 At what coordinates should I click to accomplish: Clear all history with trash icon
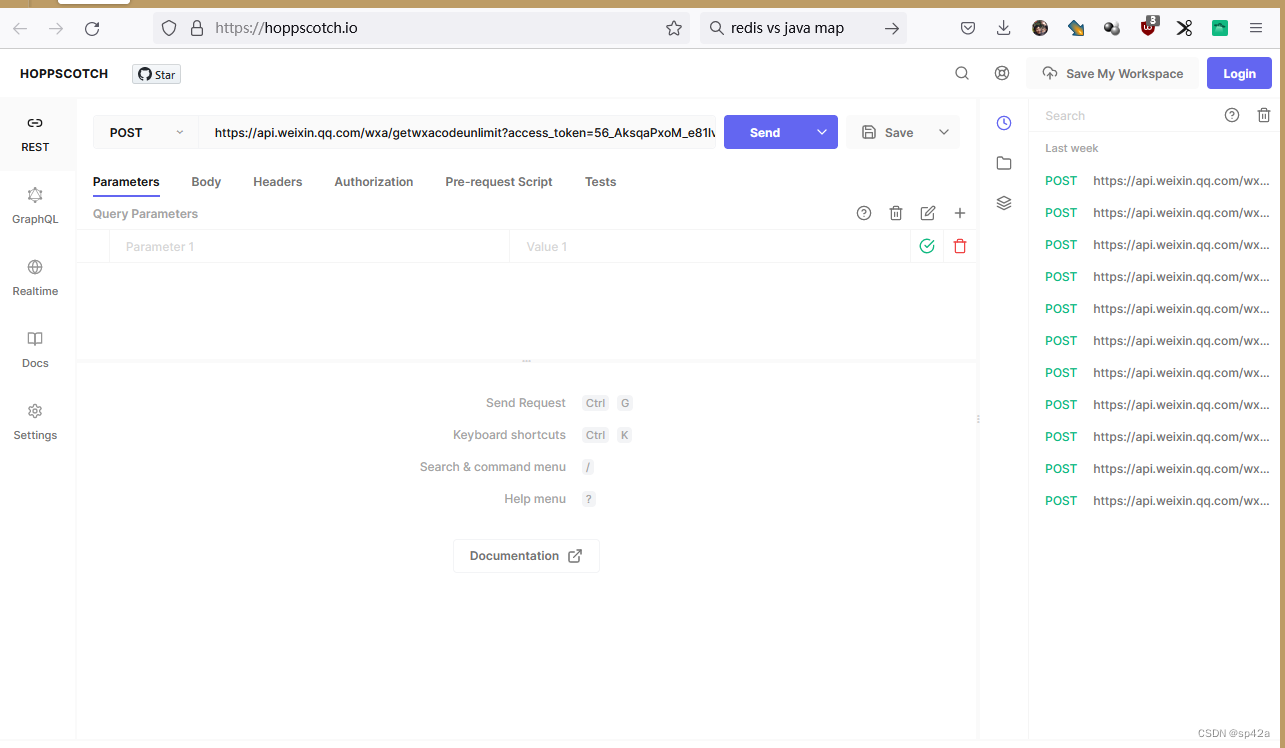pyautogui.click(x=1264, y=115)
